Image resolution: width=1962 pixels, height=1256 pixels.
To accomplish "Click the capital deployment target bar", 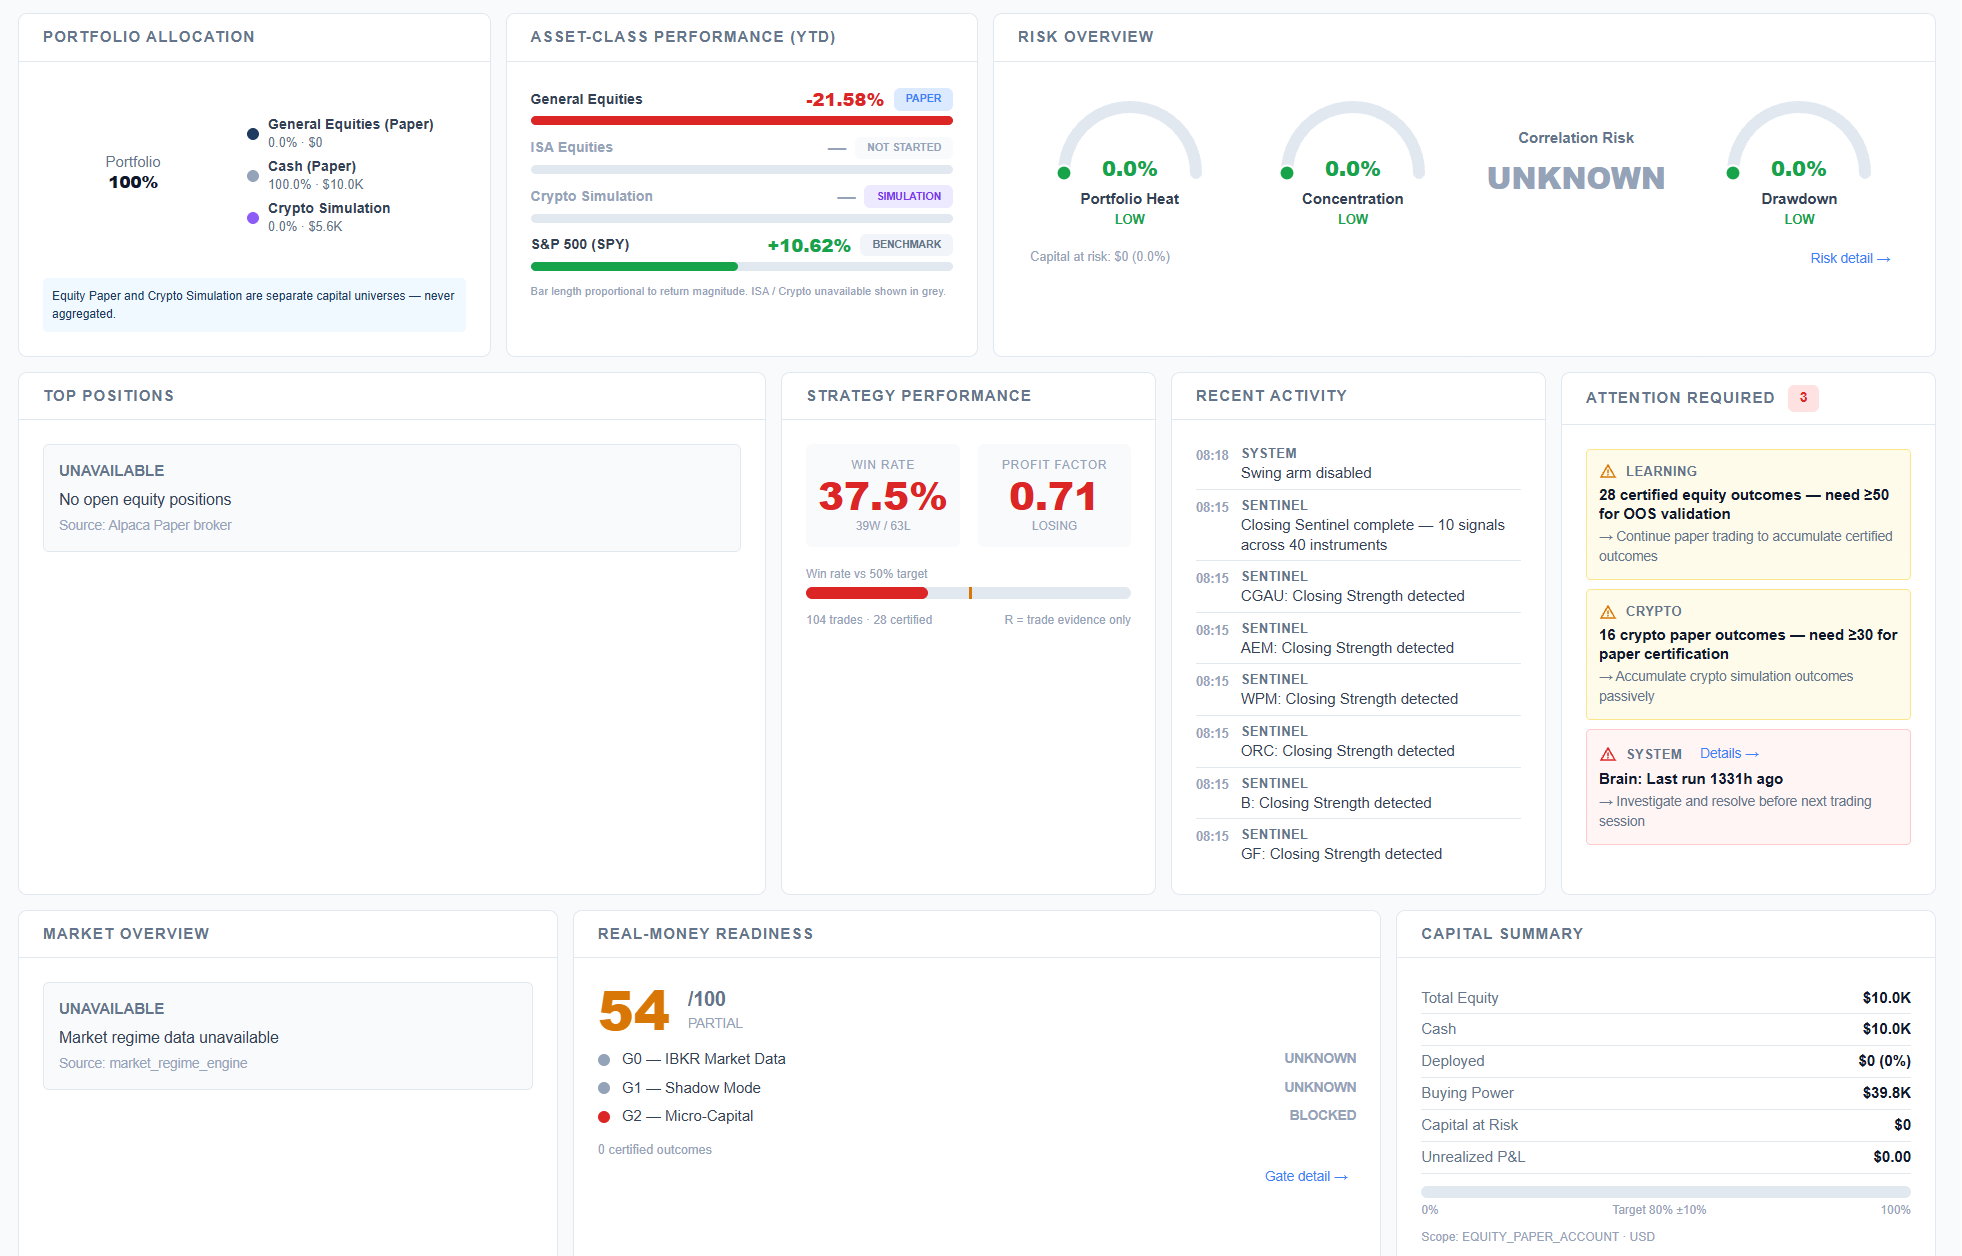I will pos(1665,1192).
